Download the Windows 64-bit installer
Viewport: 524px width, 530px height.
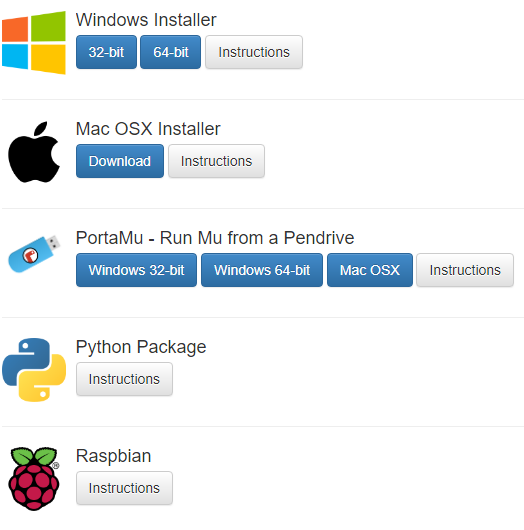point(170,52)
